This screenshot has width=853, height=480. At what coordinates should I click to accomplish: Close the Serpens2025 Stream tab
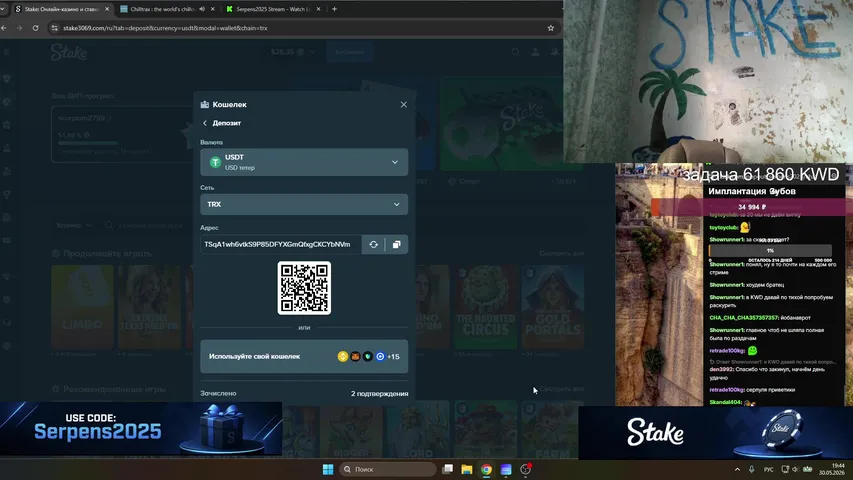click(x=318, y=9)
